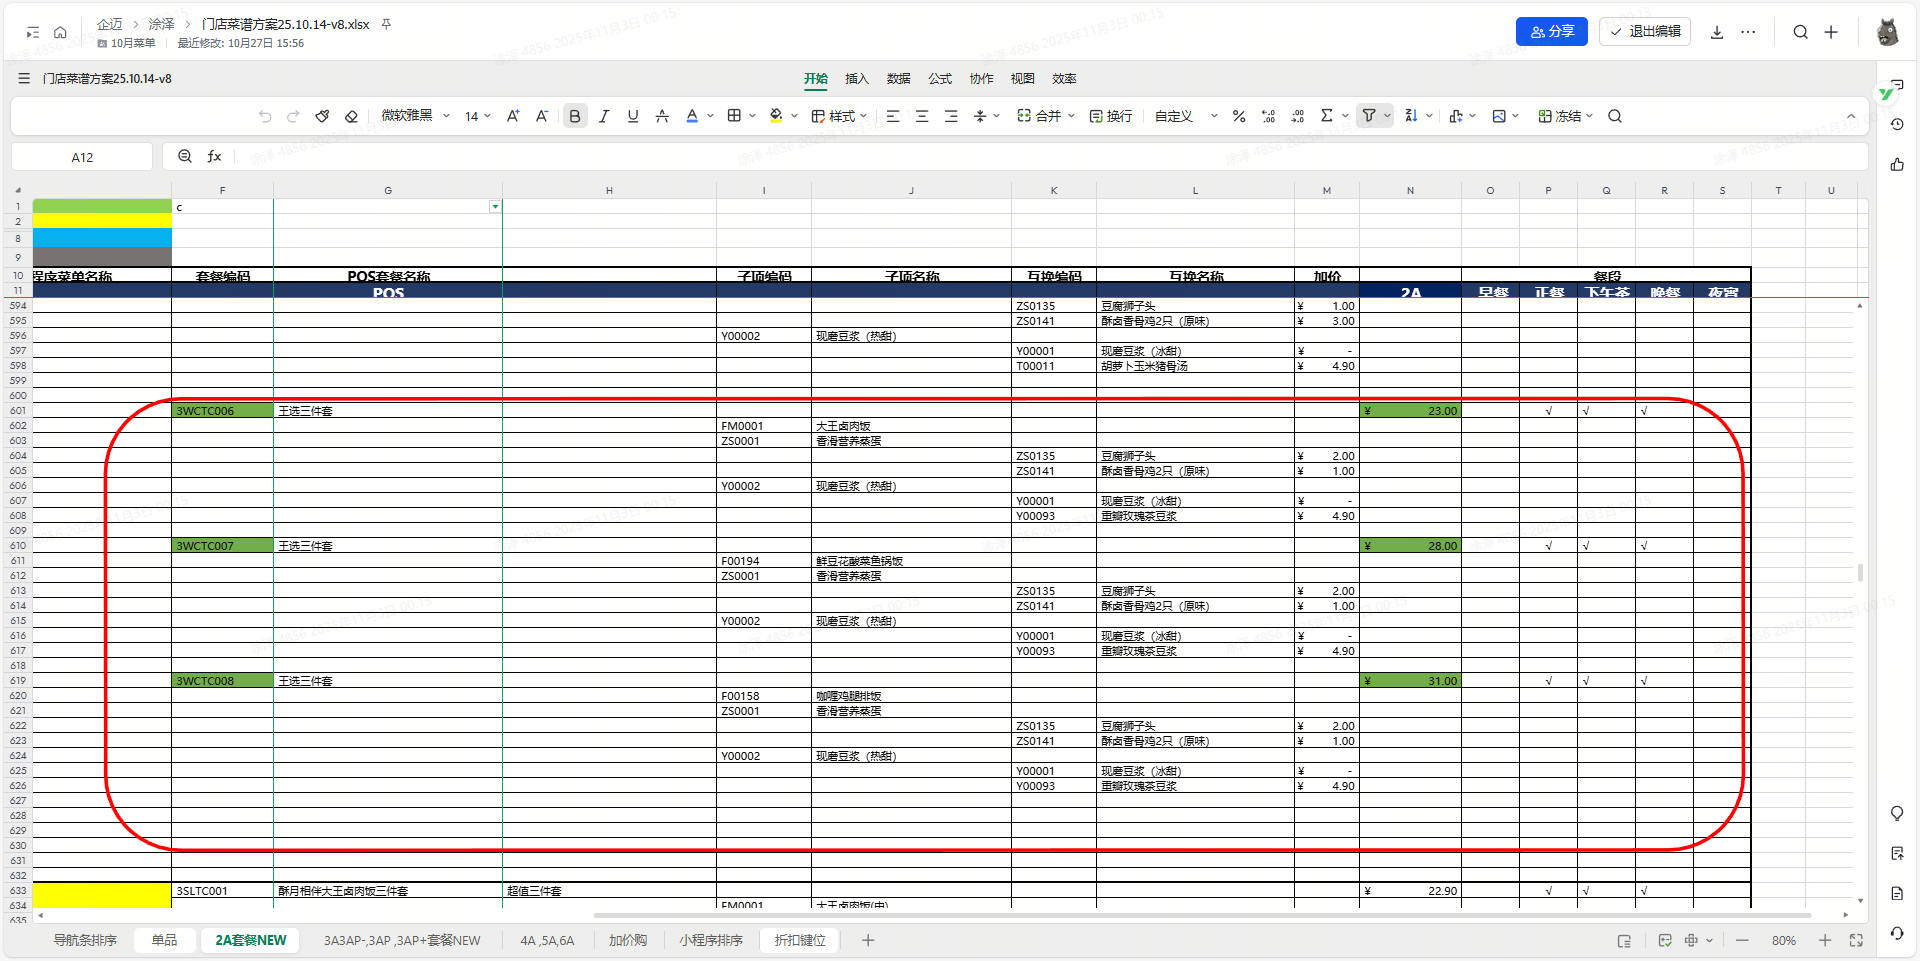
Task: Click the 分享 share button
Action: pos(1551,32)
